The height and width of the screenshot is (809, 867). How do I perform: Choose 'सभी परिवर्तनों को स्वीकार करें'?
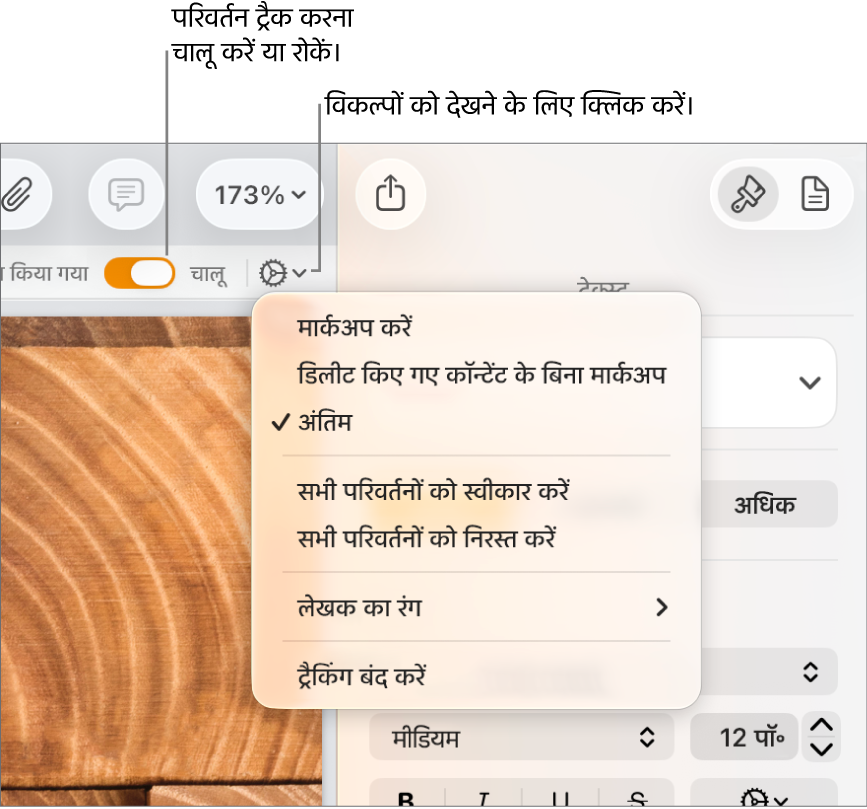[476, 491]
